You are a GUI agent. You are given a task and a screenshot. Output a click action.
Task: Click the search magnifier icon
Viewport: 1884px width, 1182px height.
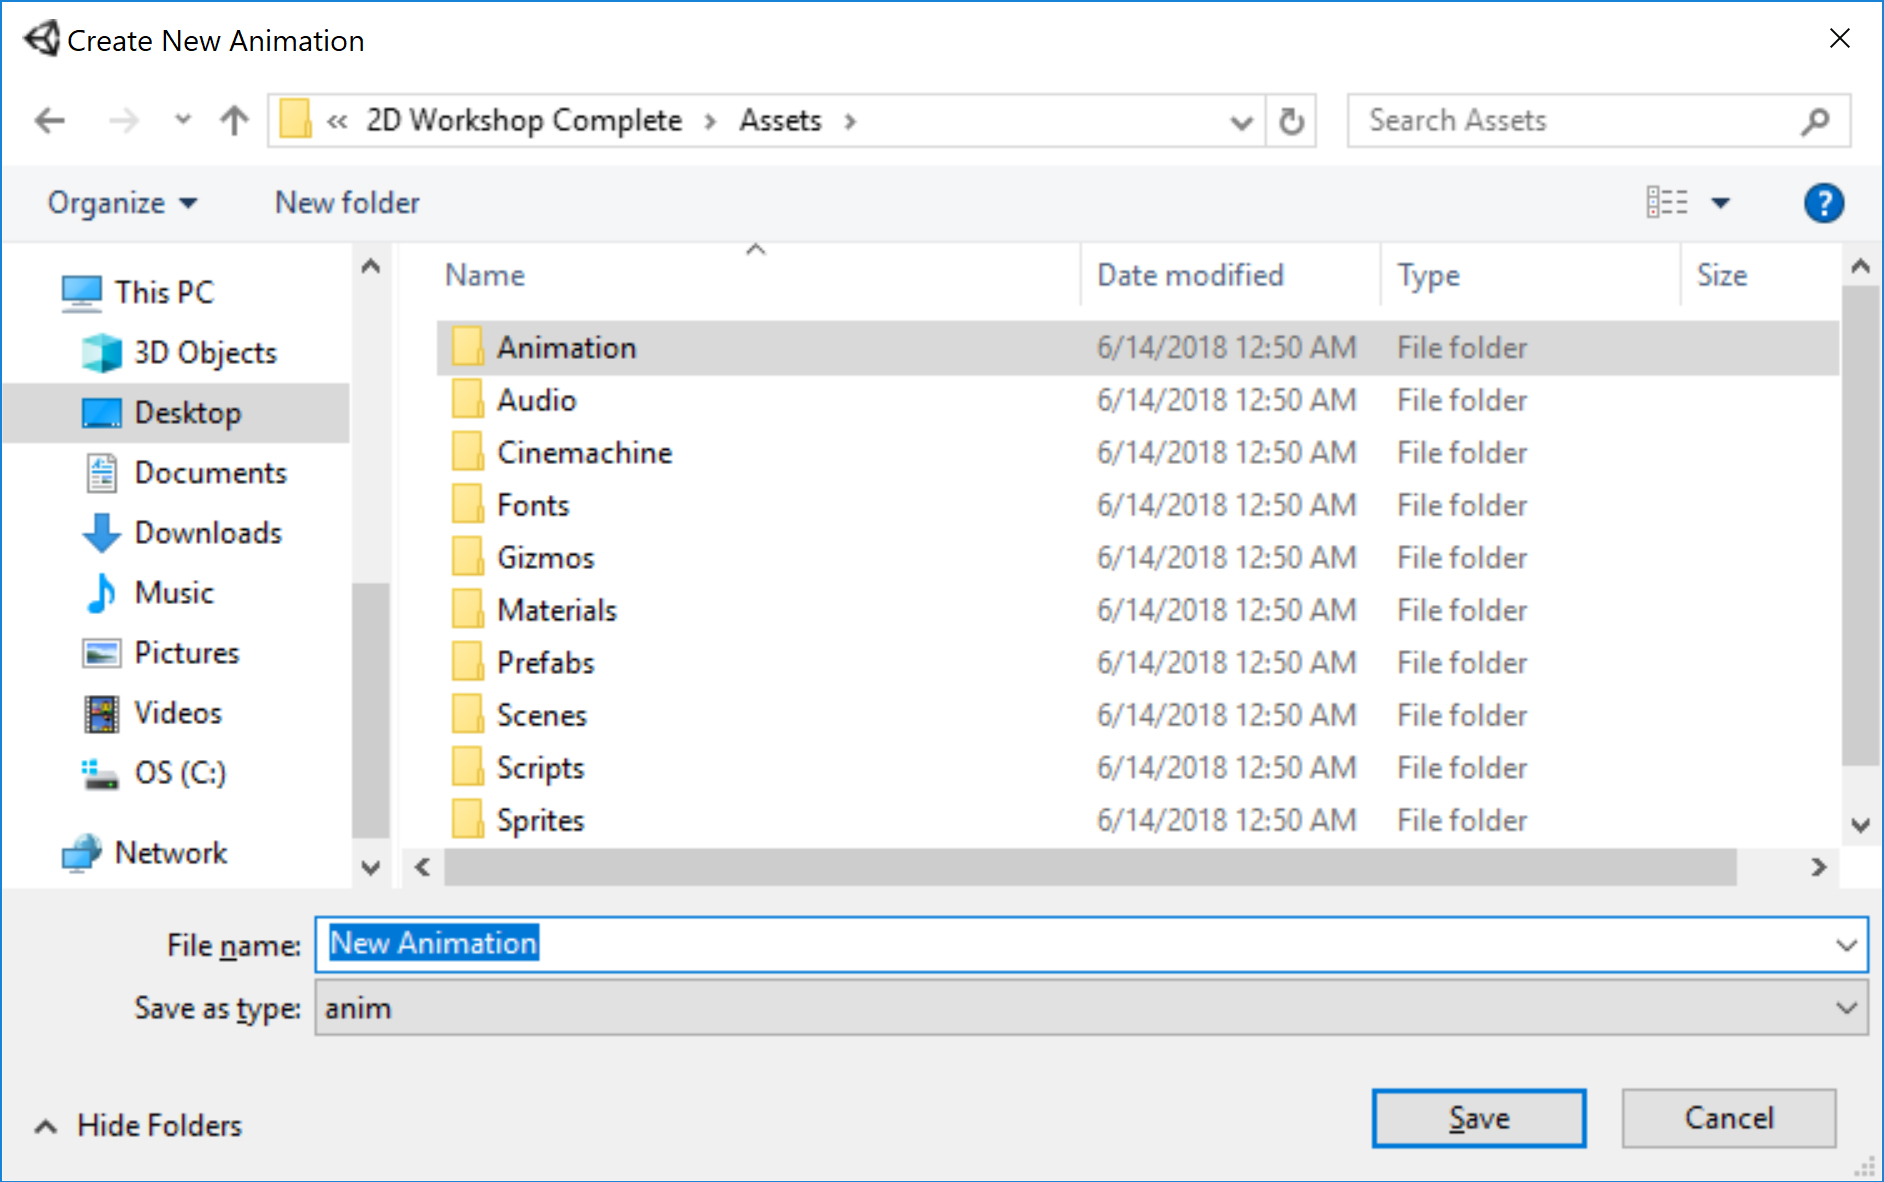point(1815,121)
